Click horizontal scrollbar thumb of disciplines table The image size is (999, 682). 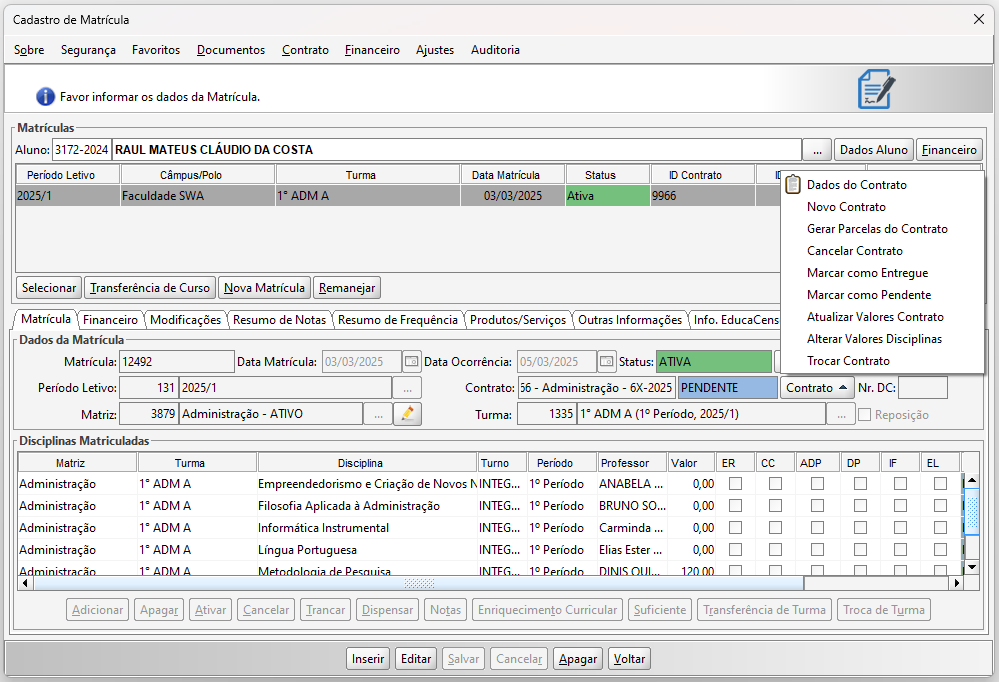click(x=419, y=583)
